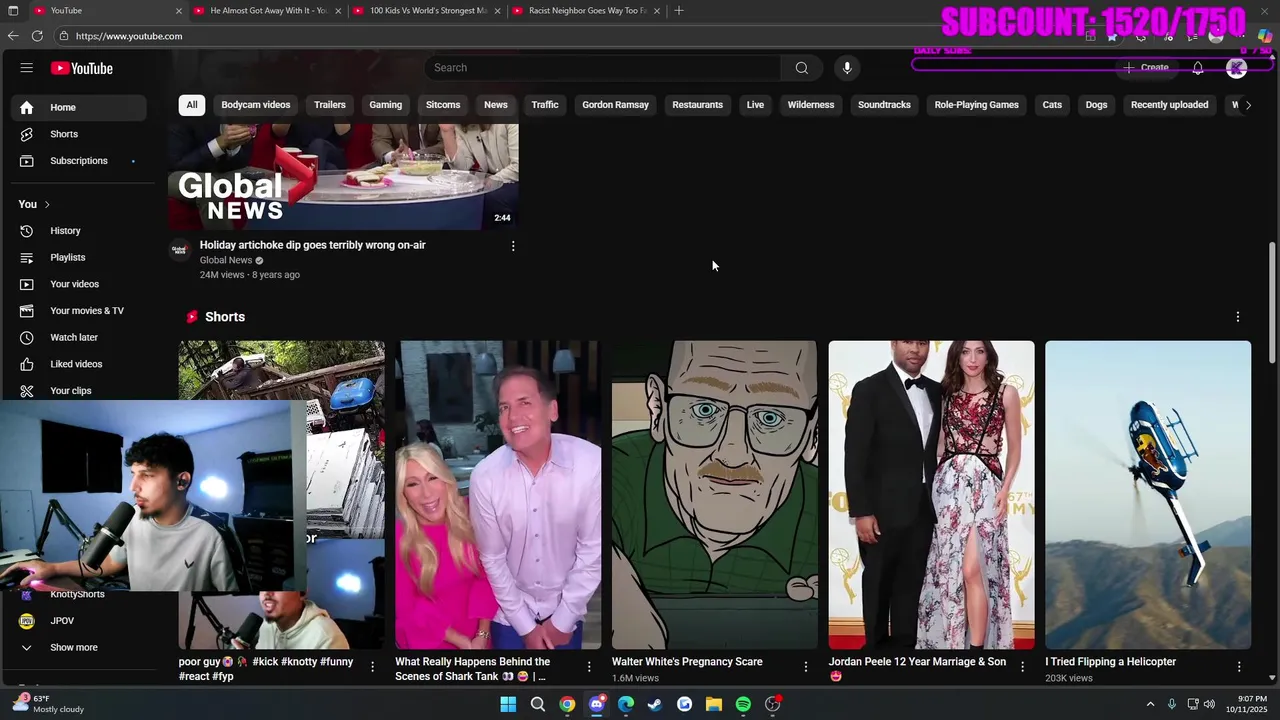Image resolution: width=1280 pixels, height=720 pixels.
Task: Filter by Dogs chip
Action: pyautogui.click(x=1096, y=105)
